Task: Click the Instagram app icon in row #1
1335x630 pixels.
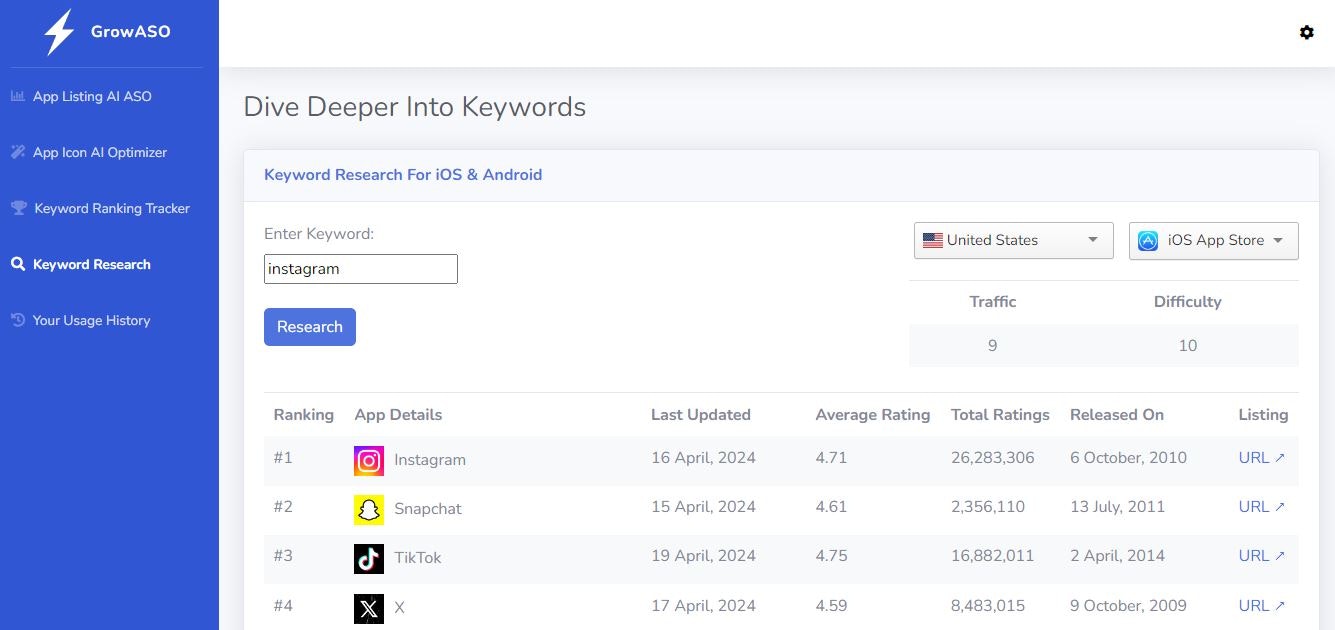Action: coord(369,460)
